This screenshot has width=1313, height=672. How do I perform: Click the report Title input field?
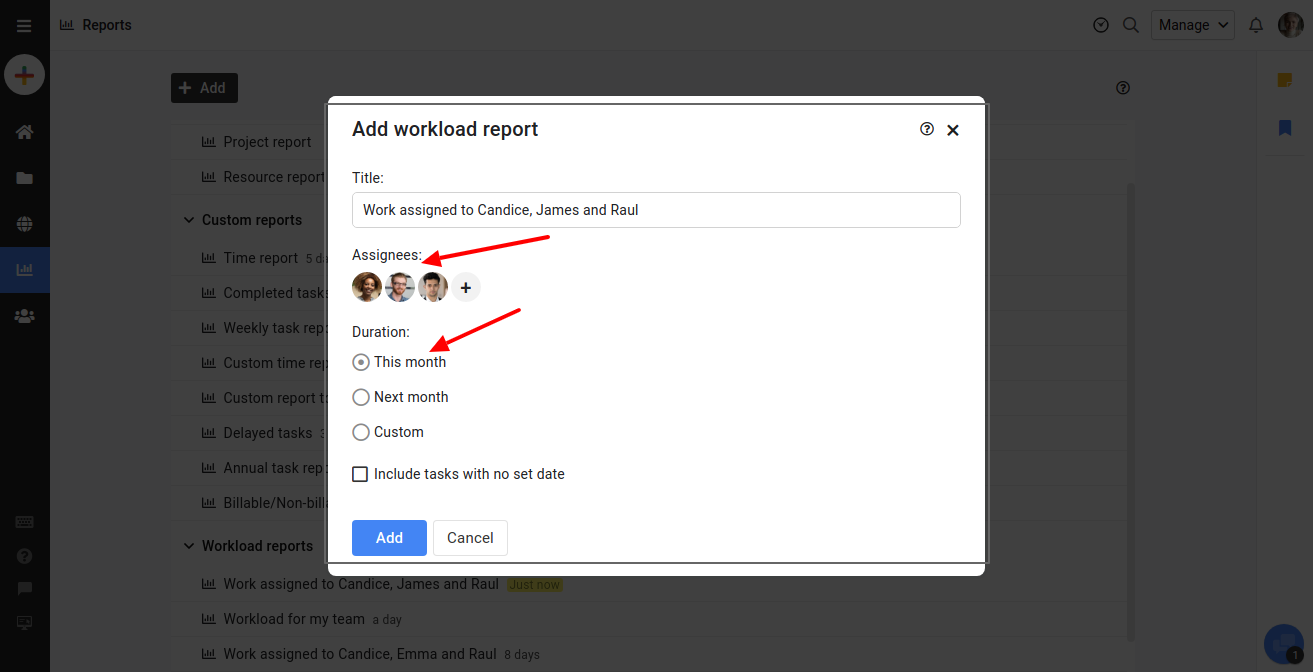[655, 210]
